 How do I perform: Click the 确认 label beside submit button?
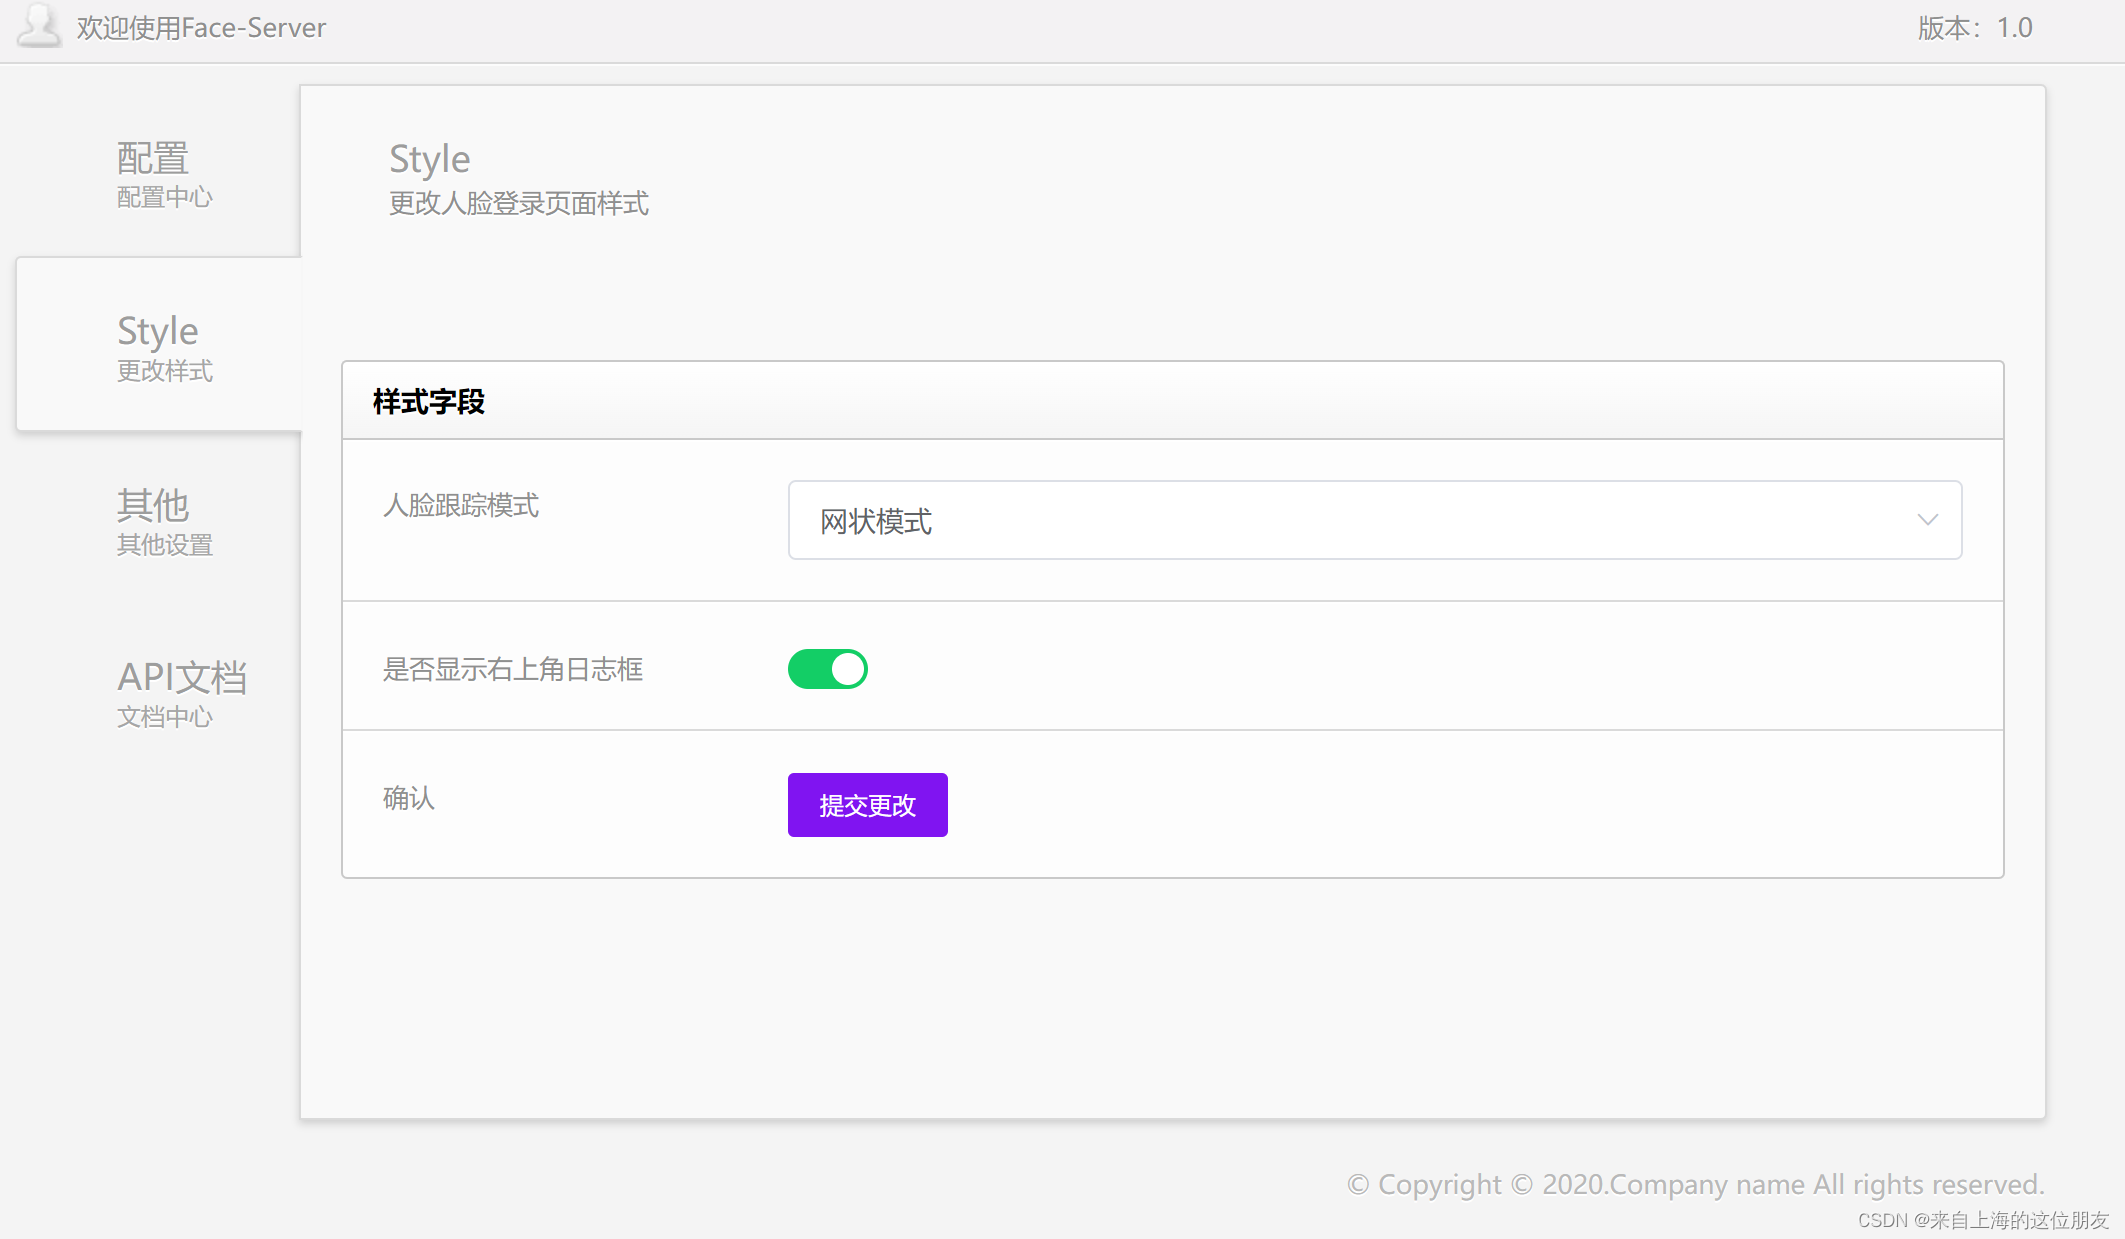point(409,798)
